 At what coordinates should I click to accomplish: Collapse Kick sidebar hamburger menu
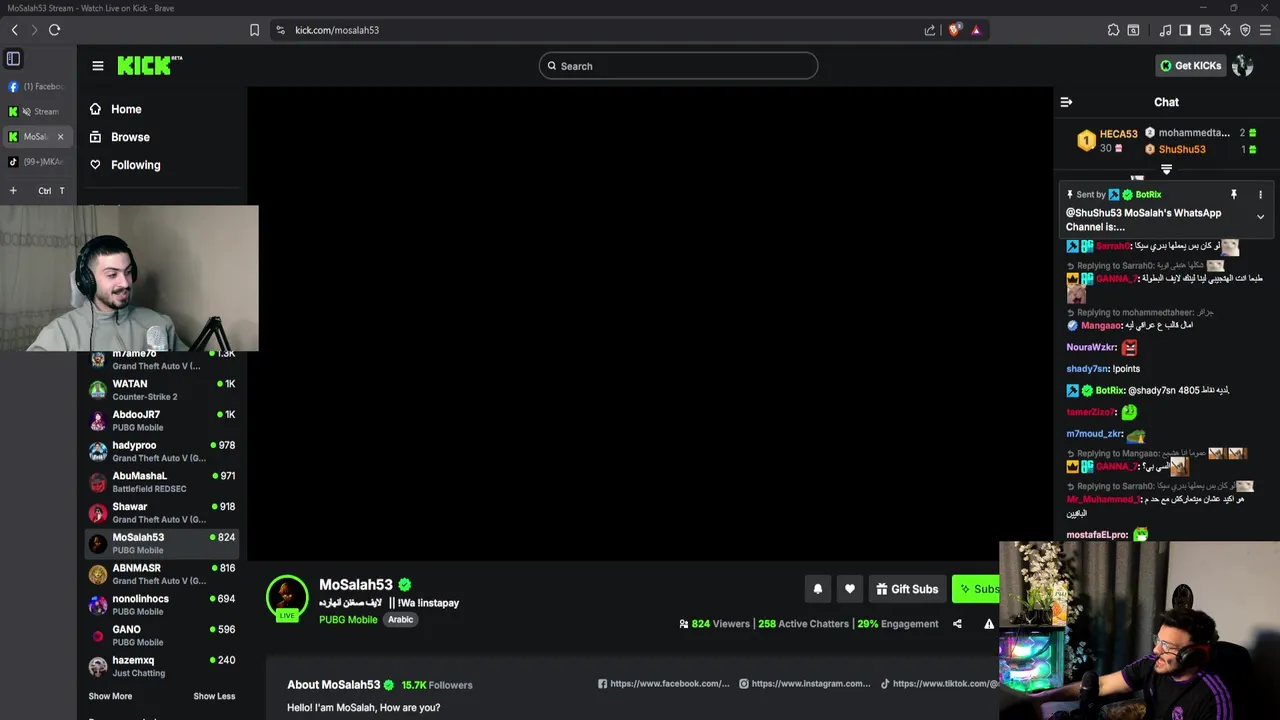click(x=98, y=66)
